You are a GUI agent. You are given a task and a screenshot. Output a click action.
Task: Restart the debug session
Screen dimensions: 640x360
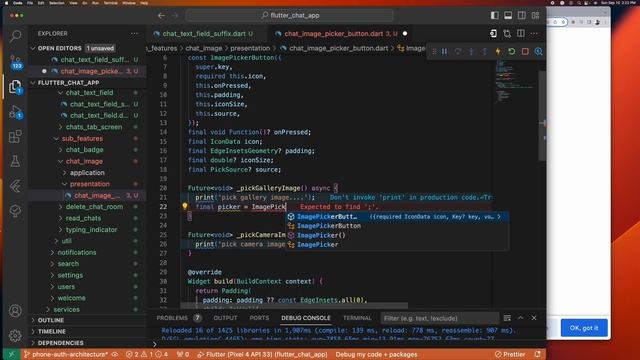tap(511, 51)
